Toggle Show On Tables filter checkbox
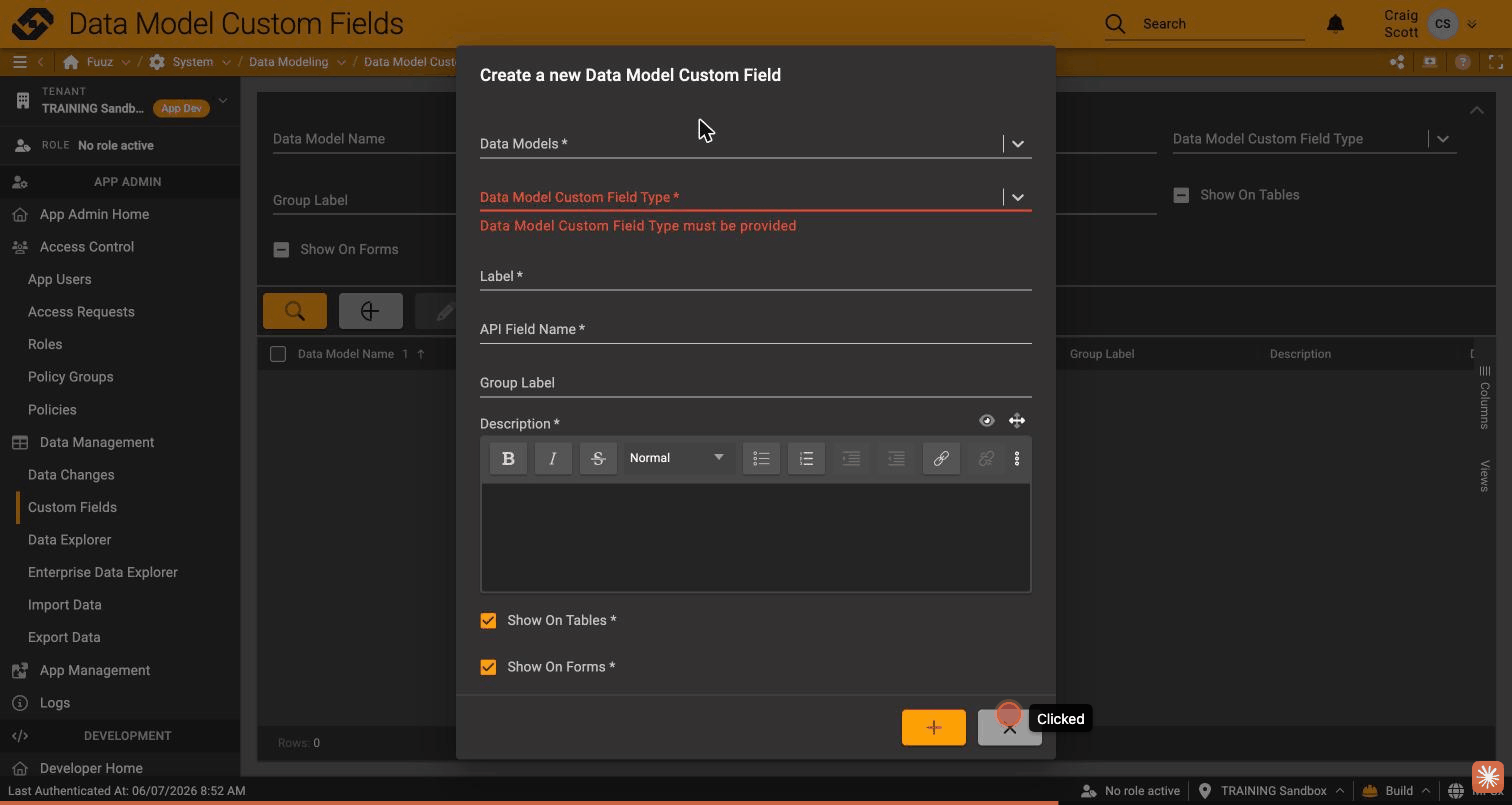 point(1181,195)
